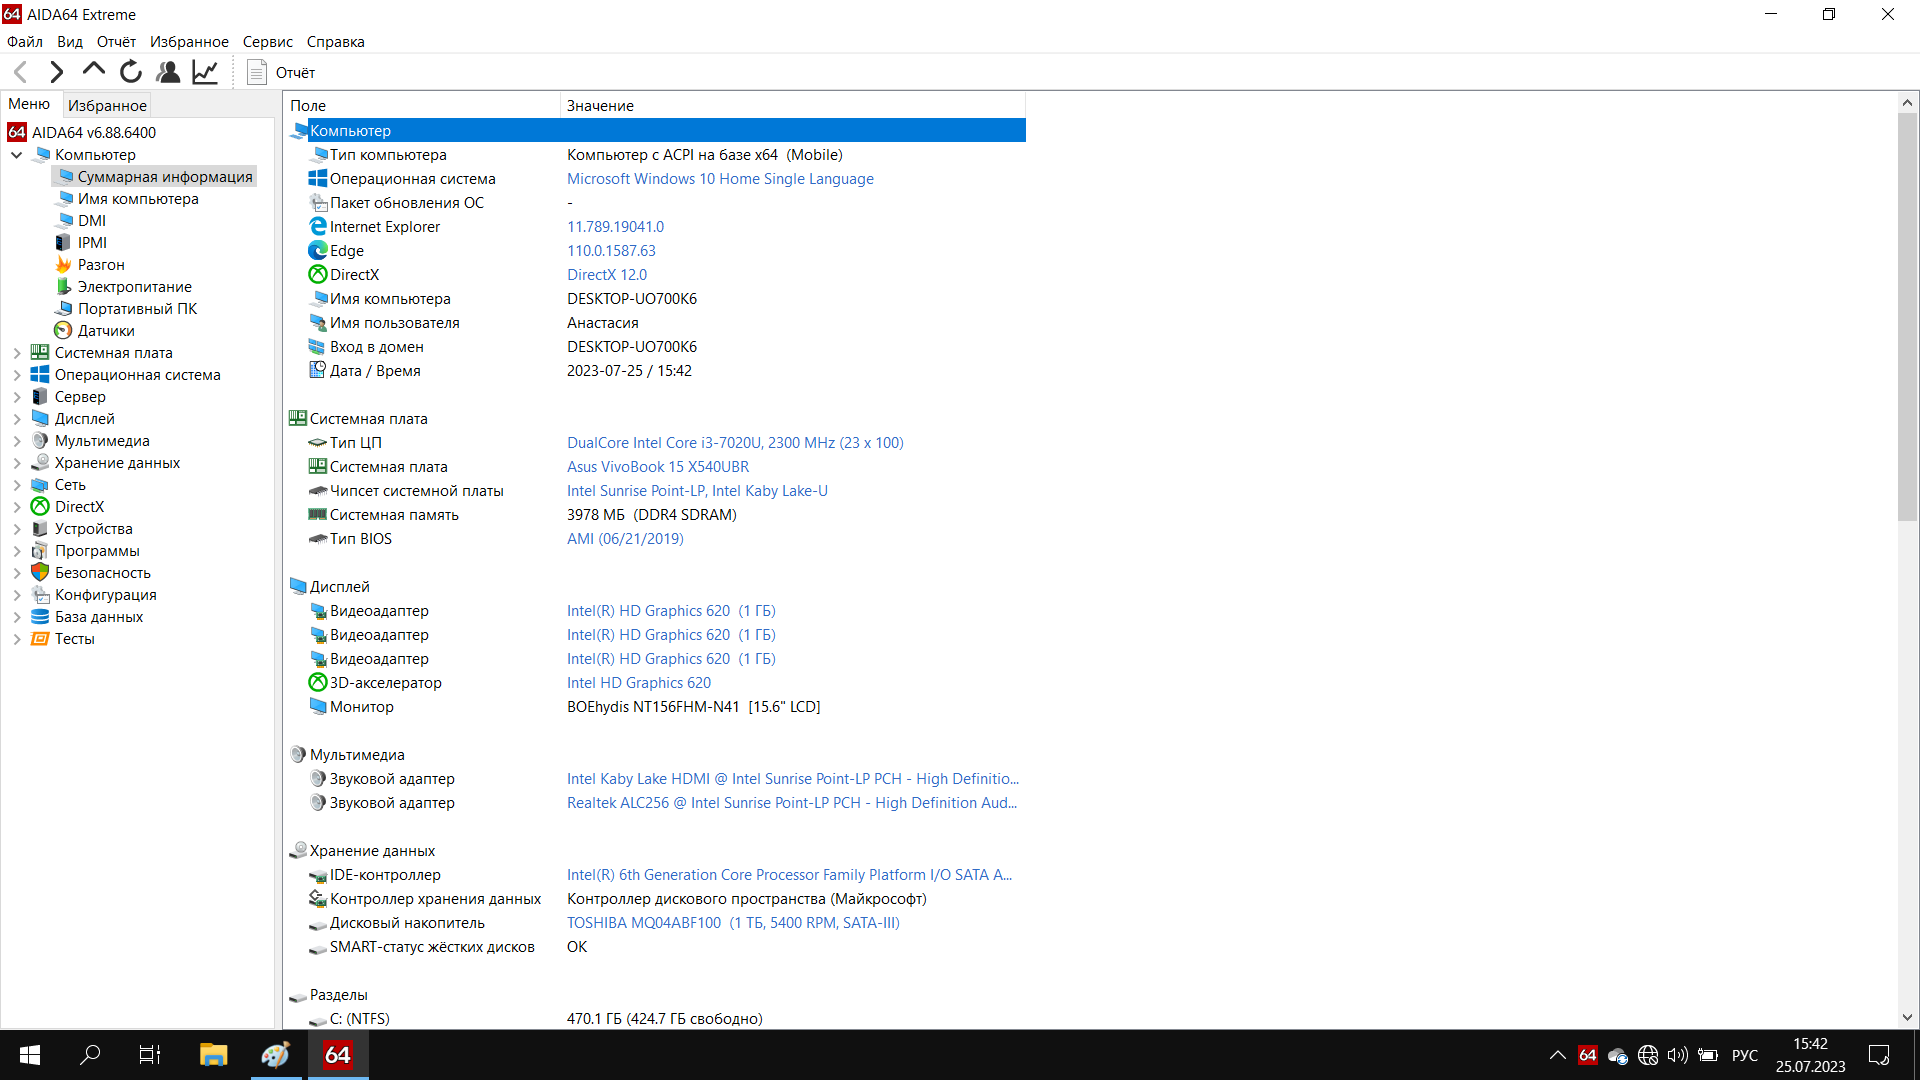1920x1080 pixels.
Task: Collapse the Компьютер tree node
Action: click(x=17, y=155)
